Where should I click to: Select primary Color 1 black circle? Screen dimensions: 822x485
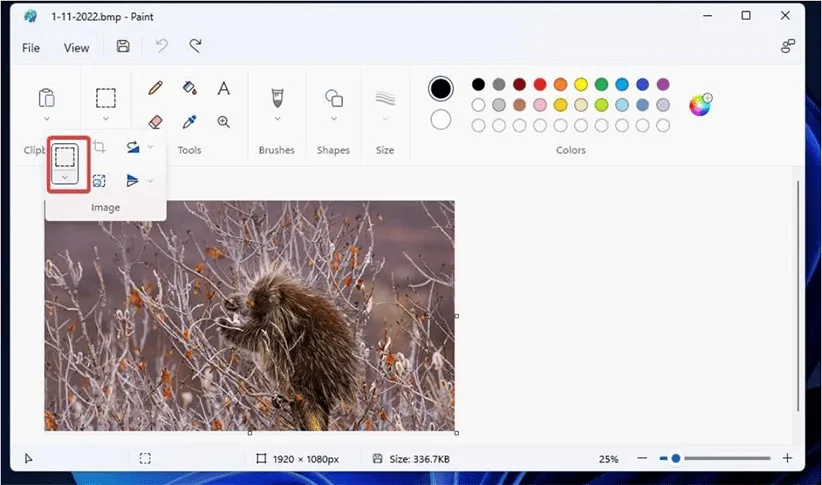pos(441,88)
